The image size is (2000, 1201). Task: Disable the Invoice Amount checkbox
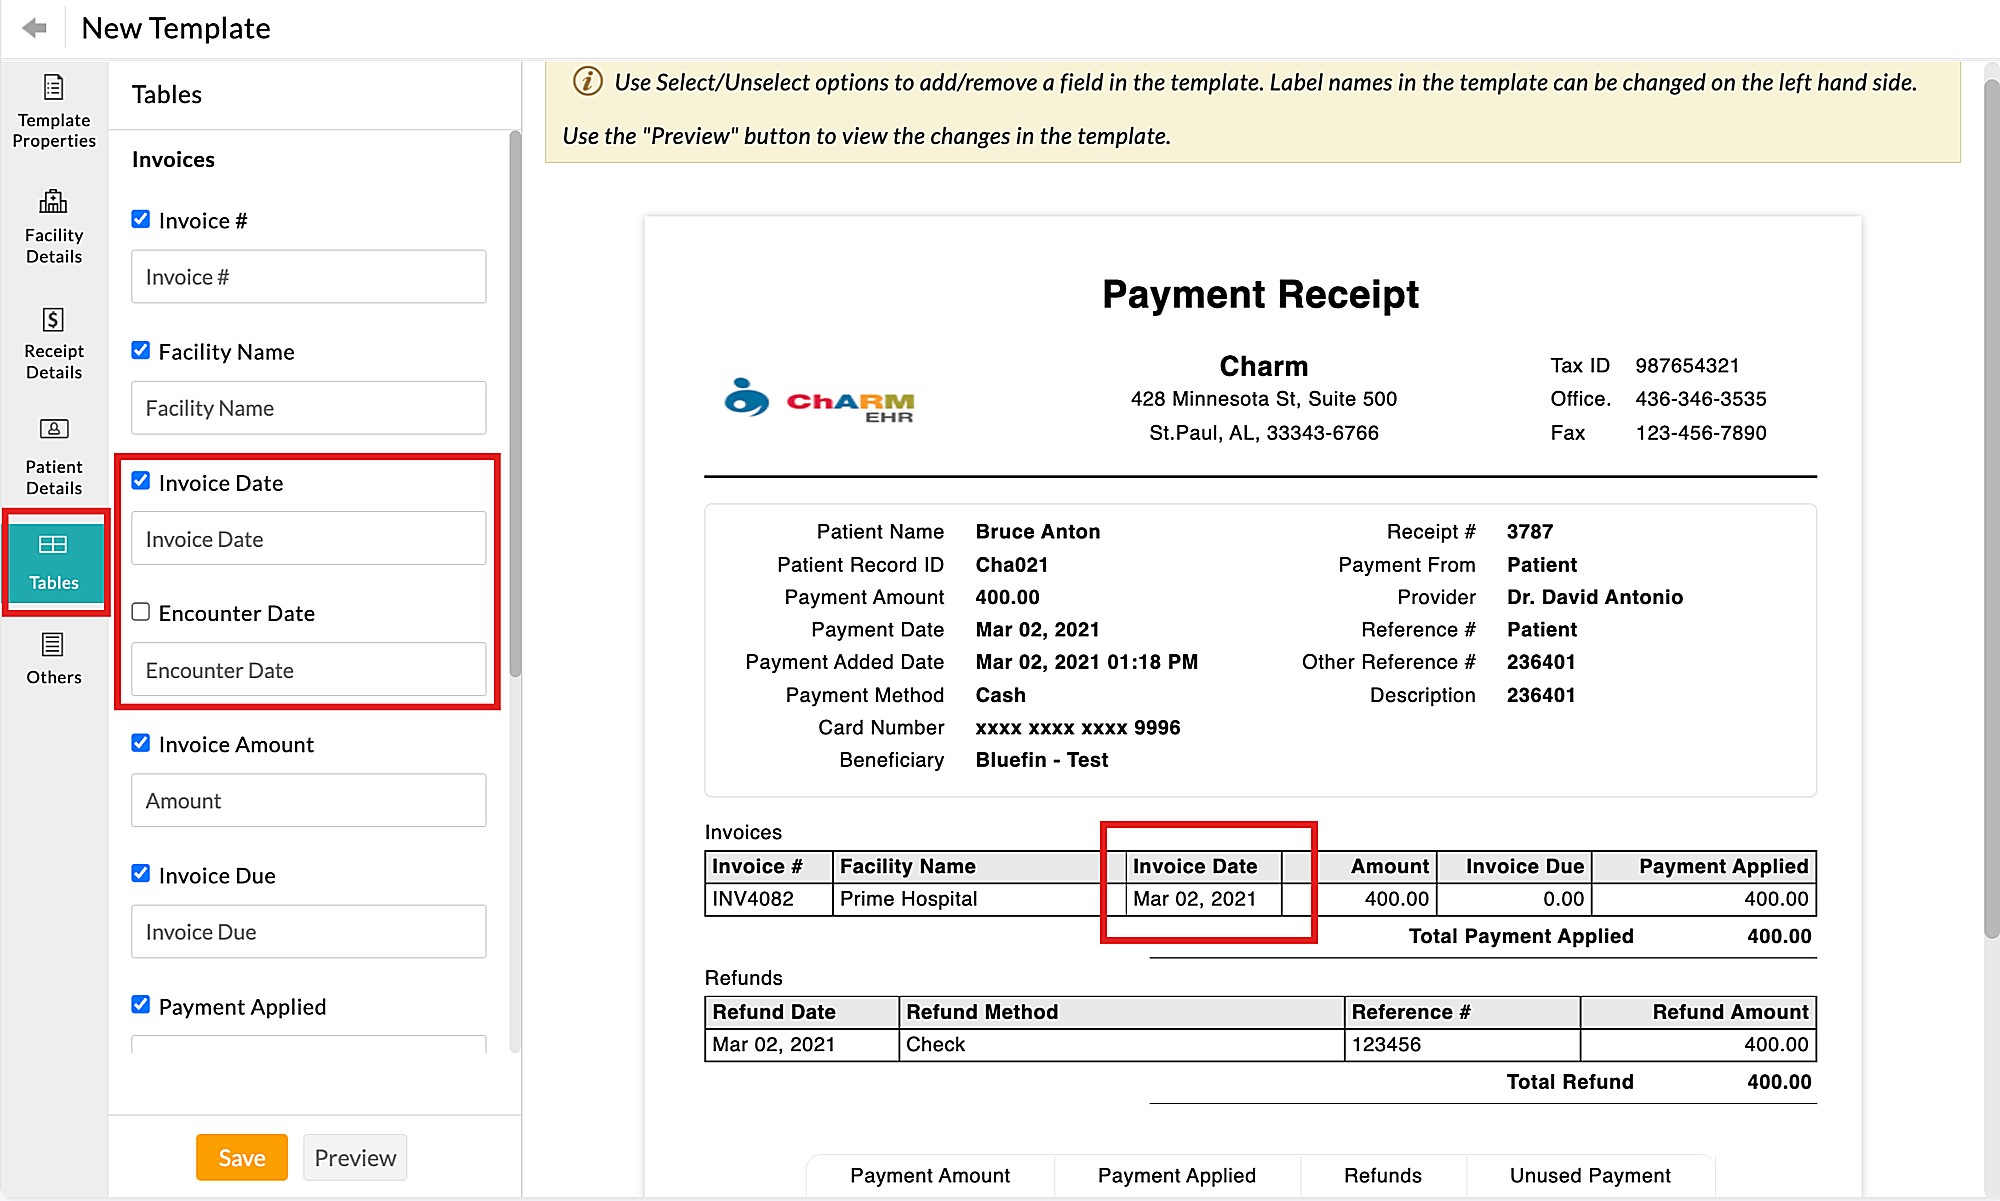tap(140, 743)
